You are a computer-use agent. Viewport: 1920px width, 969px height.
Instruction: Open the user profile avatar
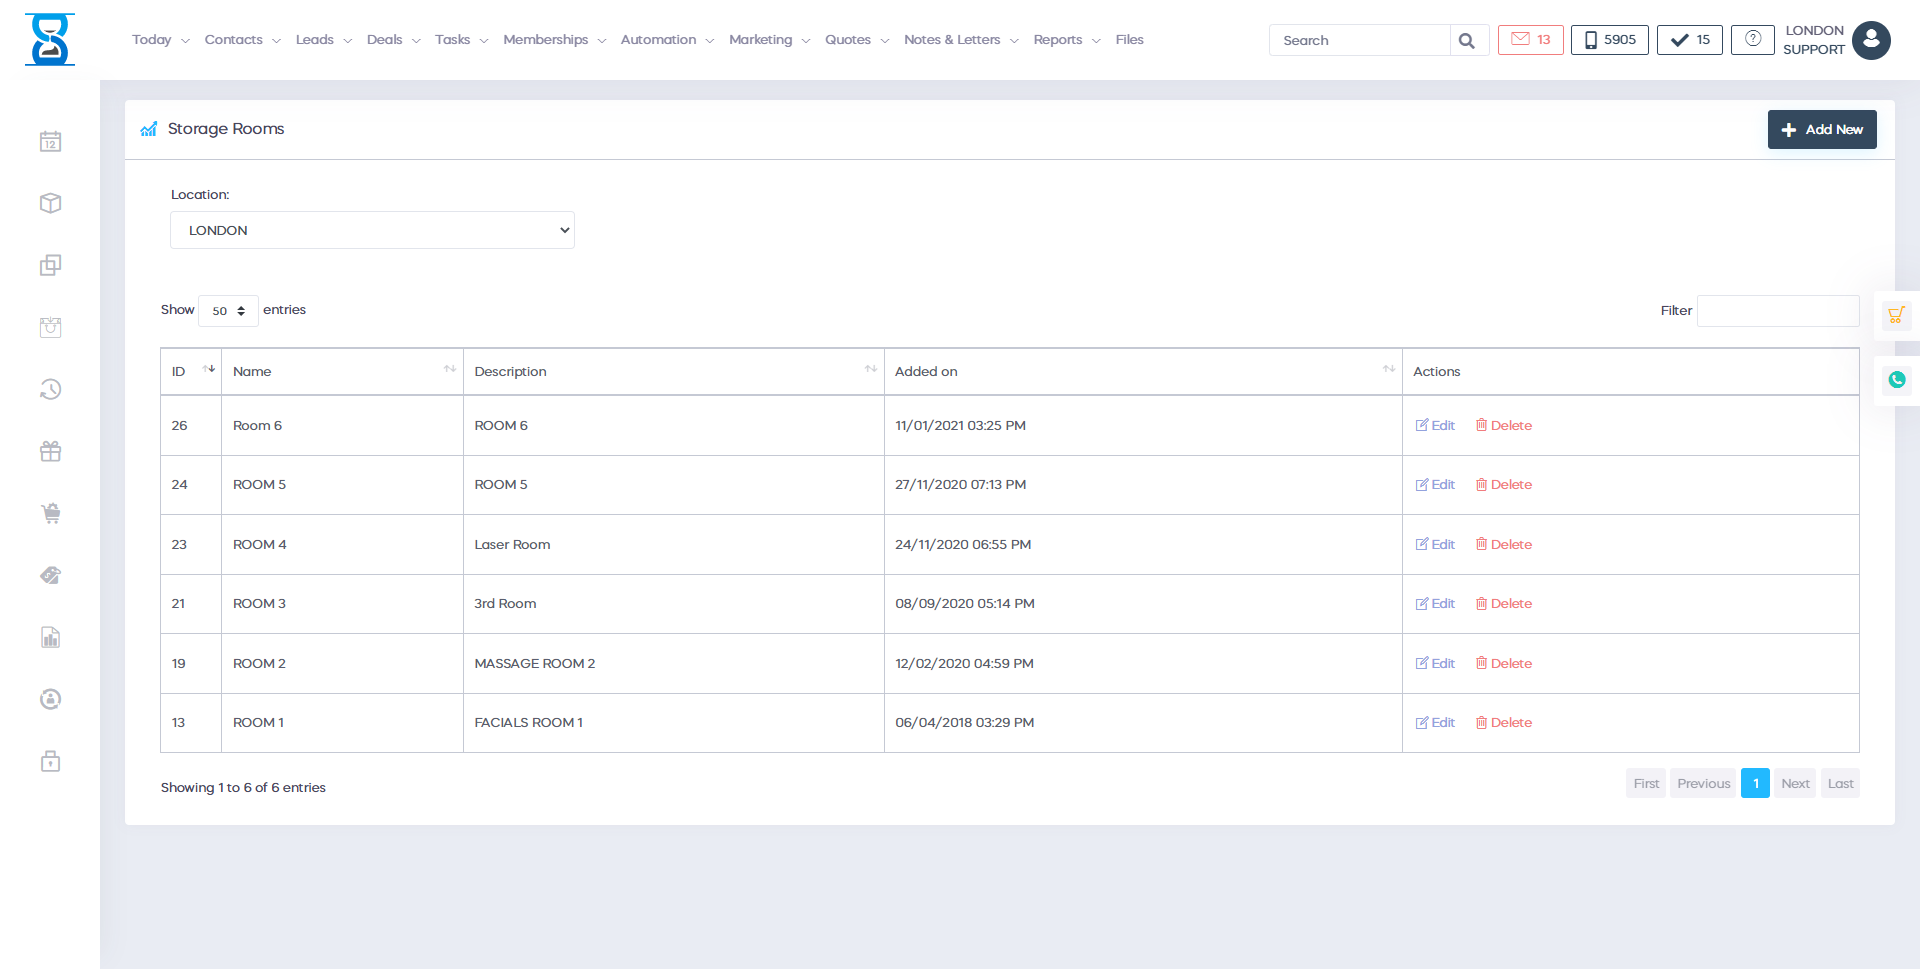[1871, 41]
